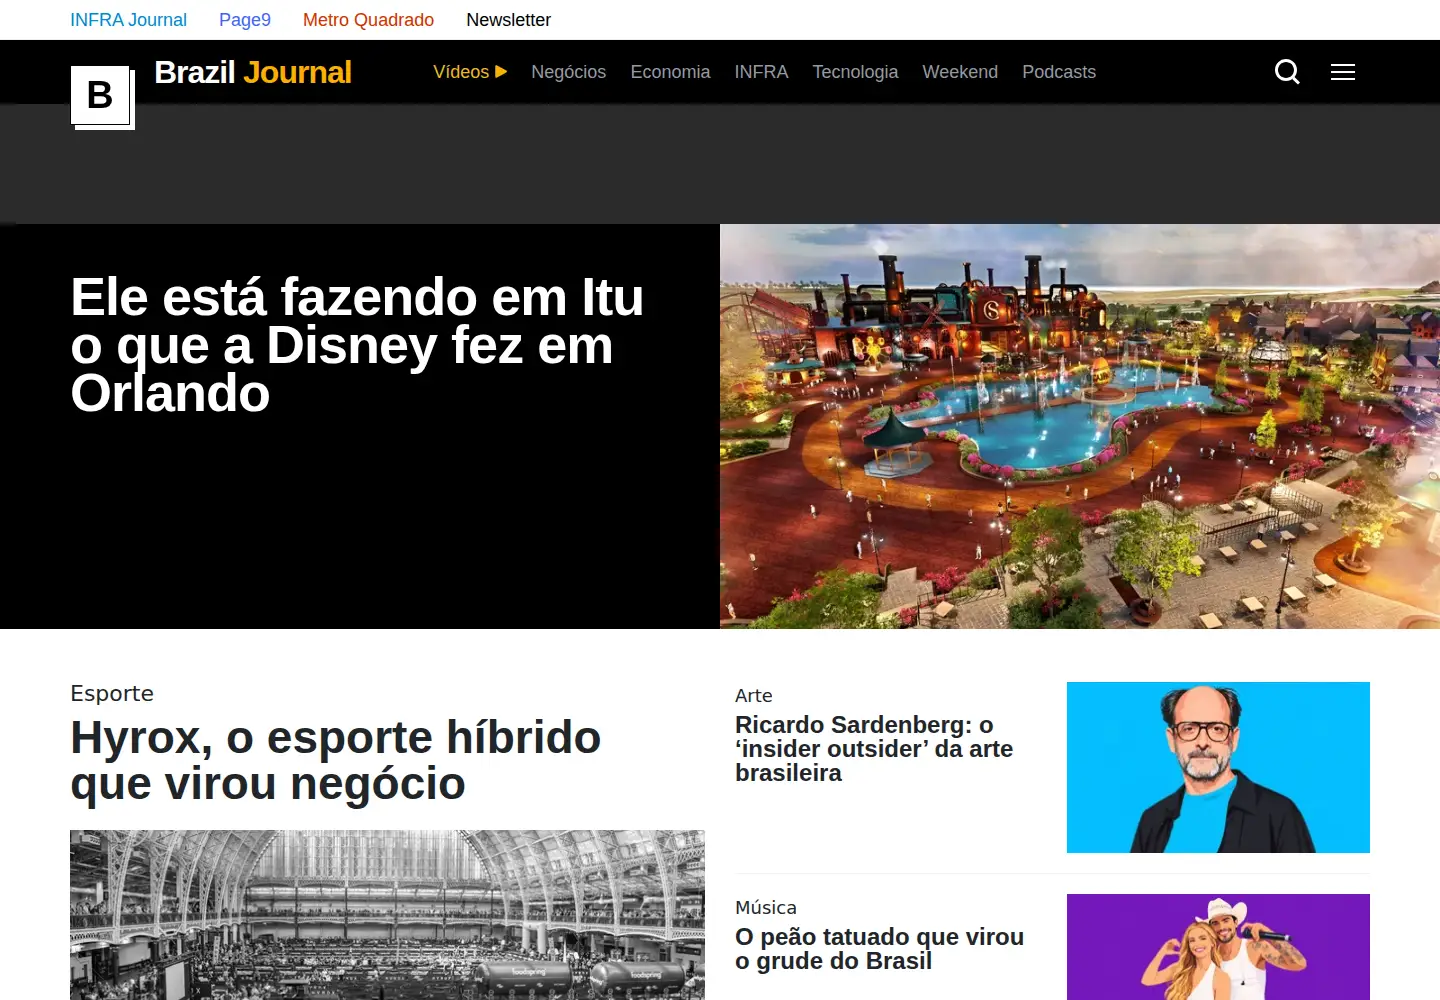
Task: Open INFRA in the main navigation
Action: 761,72
